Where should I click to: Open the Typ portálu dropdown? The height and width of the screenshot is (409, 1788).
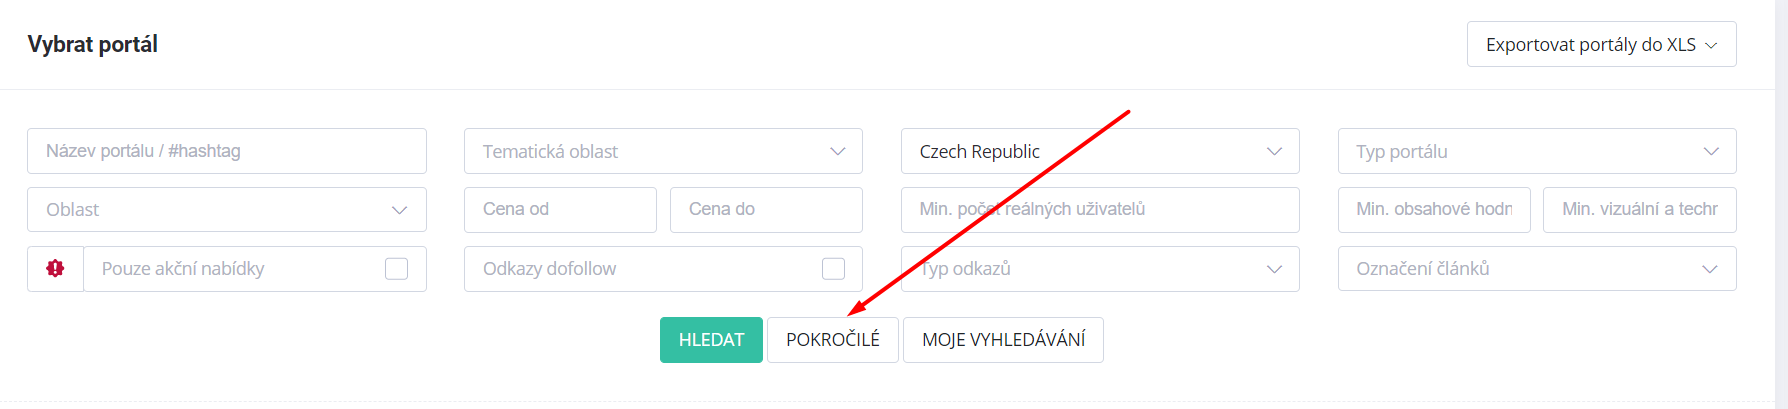1537,151
